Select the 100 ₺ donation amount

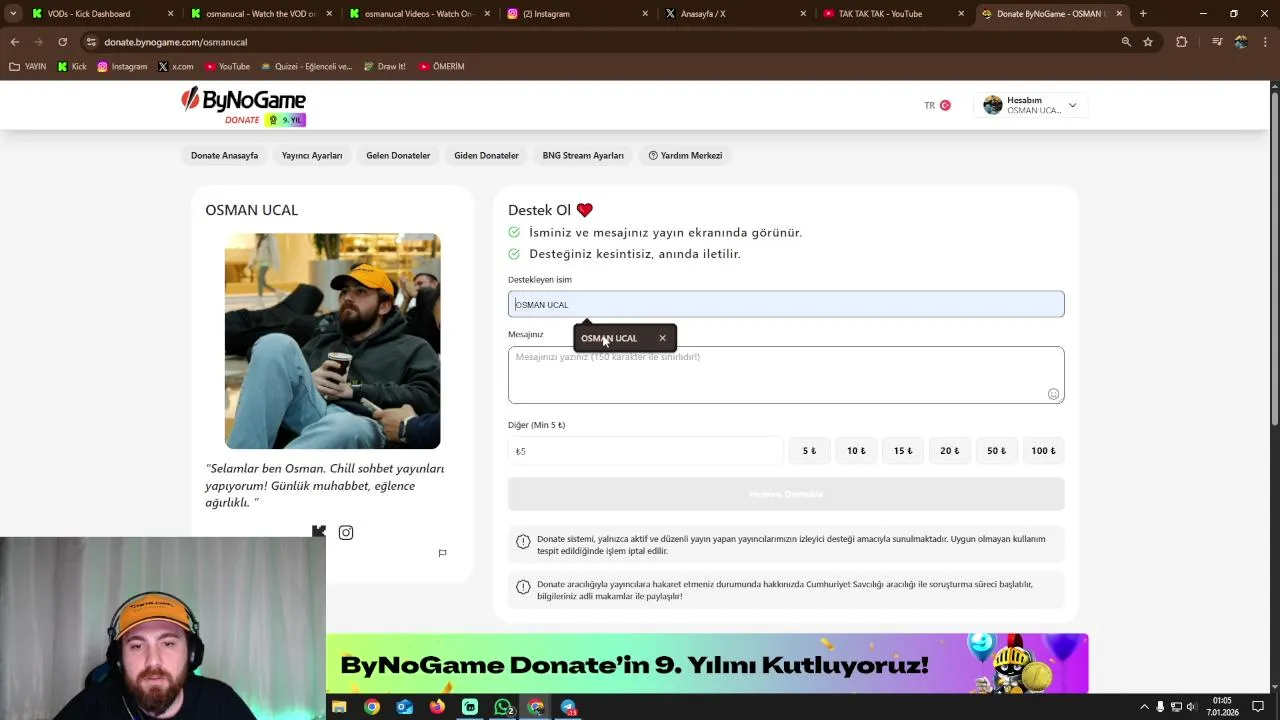coord(1044,451)
